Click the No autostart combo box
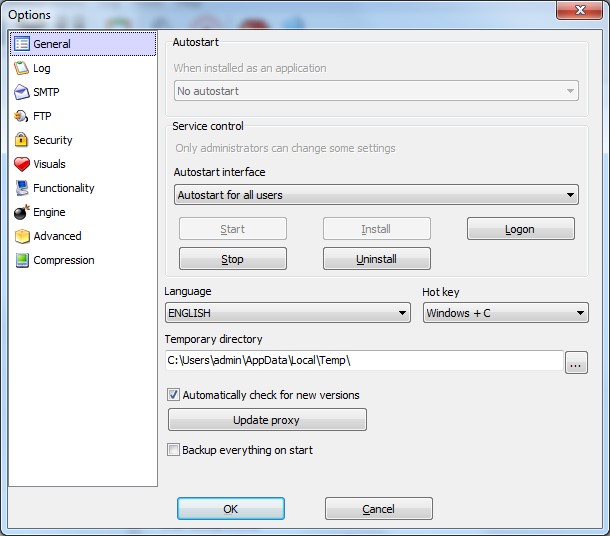610x536 pixels. (376, 91)
